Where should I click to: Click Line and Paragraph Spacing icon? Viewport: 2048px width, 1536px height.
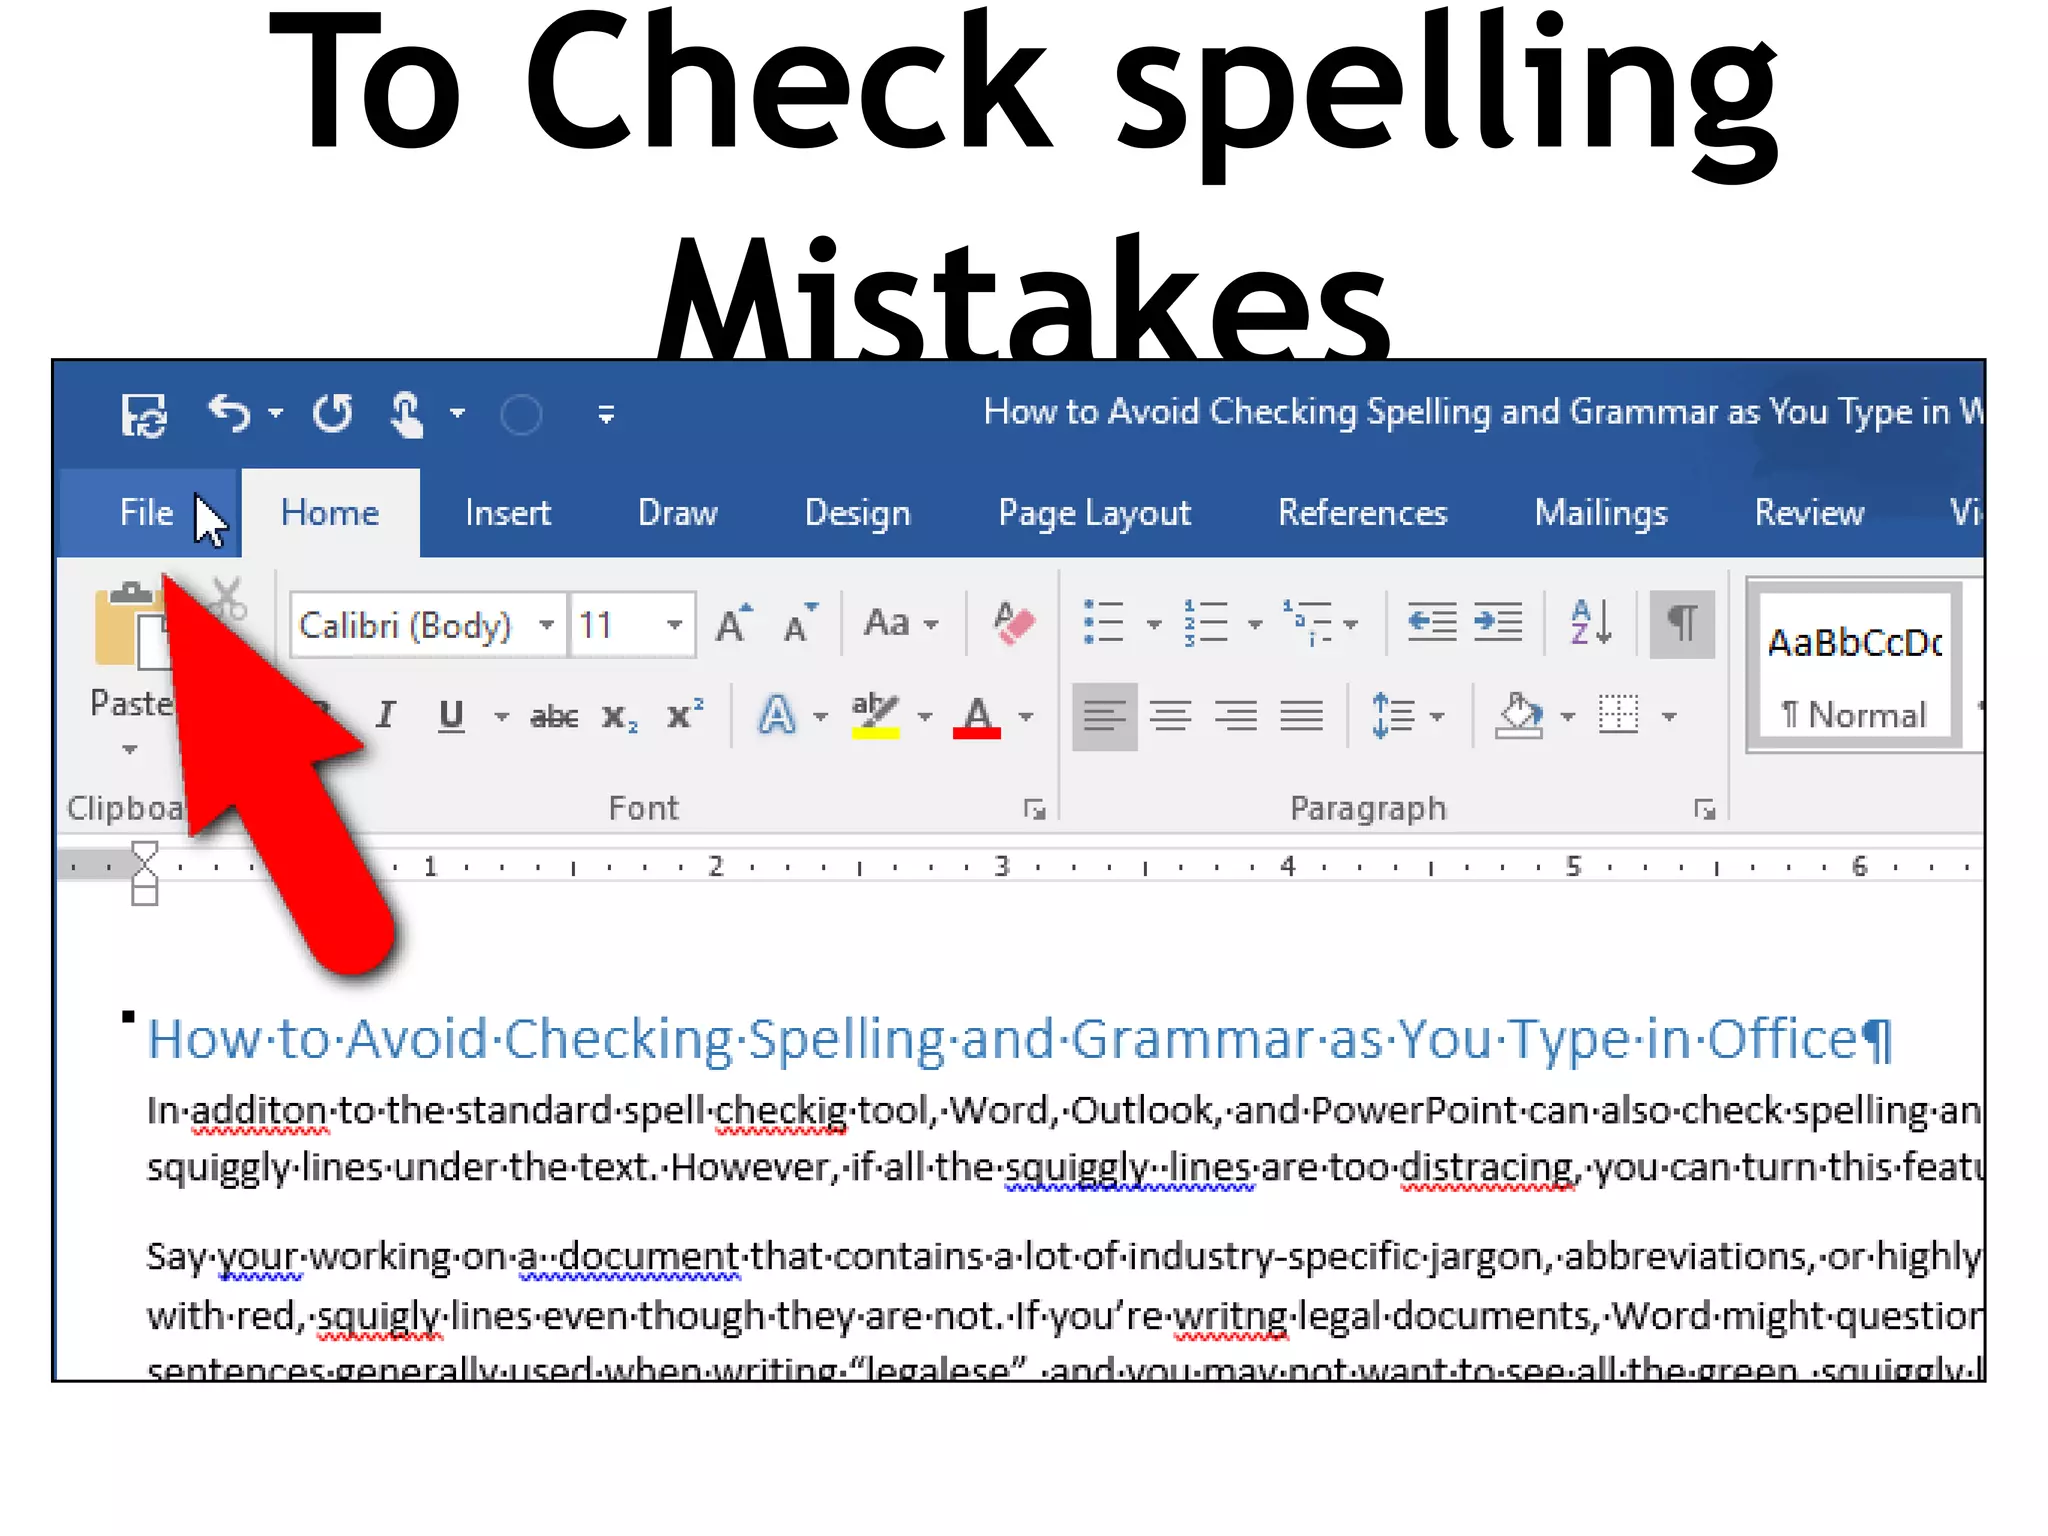(1393, 716)
